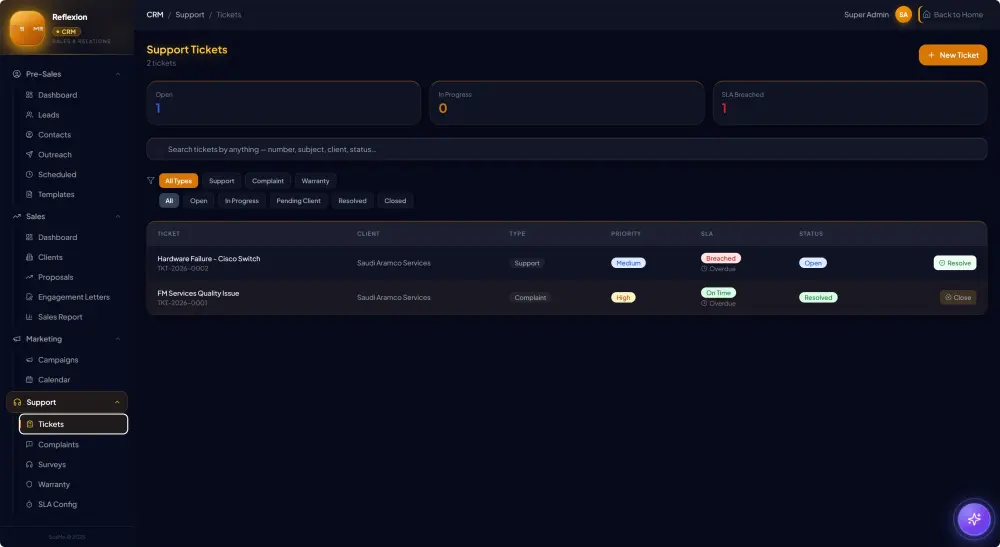Click the In Progress summary card
Image resolution: width=1000 pixels, height=547 pixels.
567,103
